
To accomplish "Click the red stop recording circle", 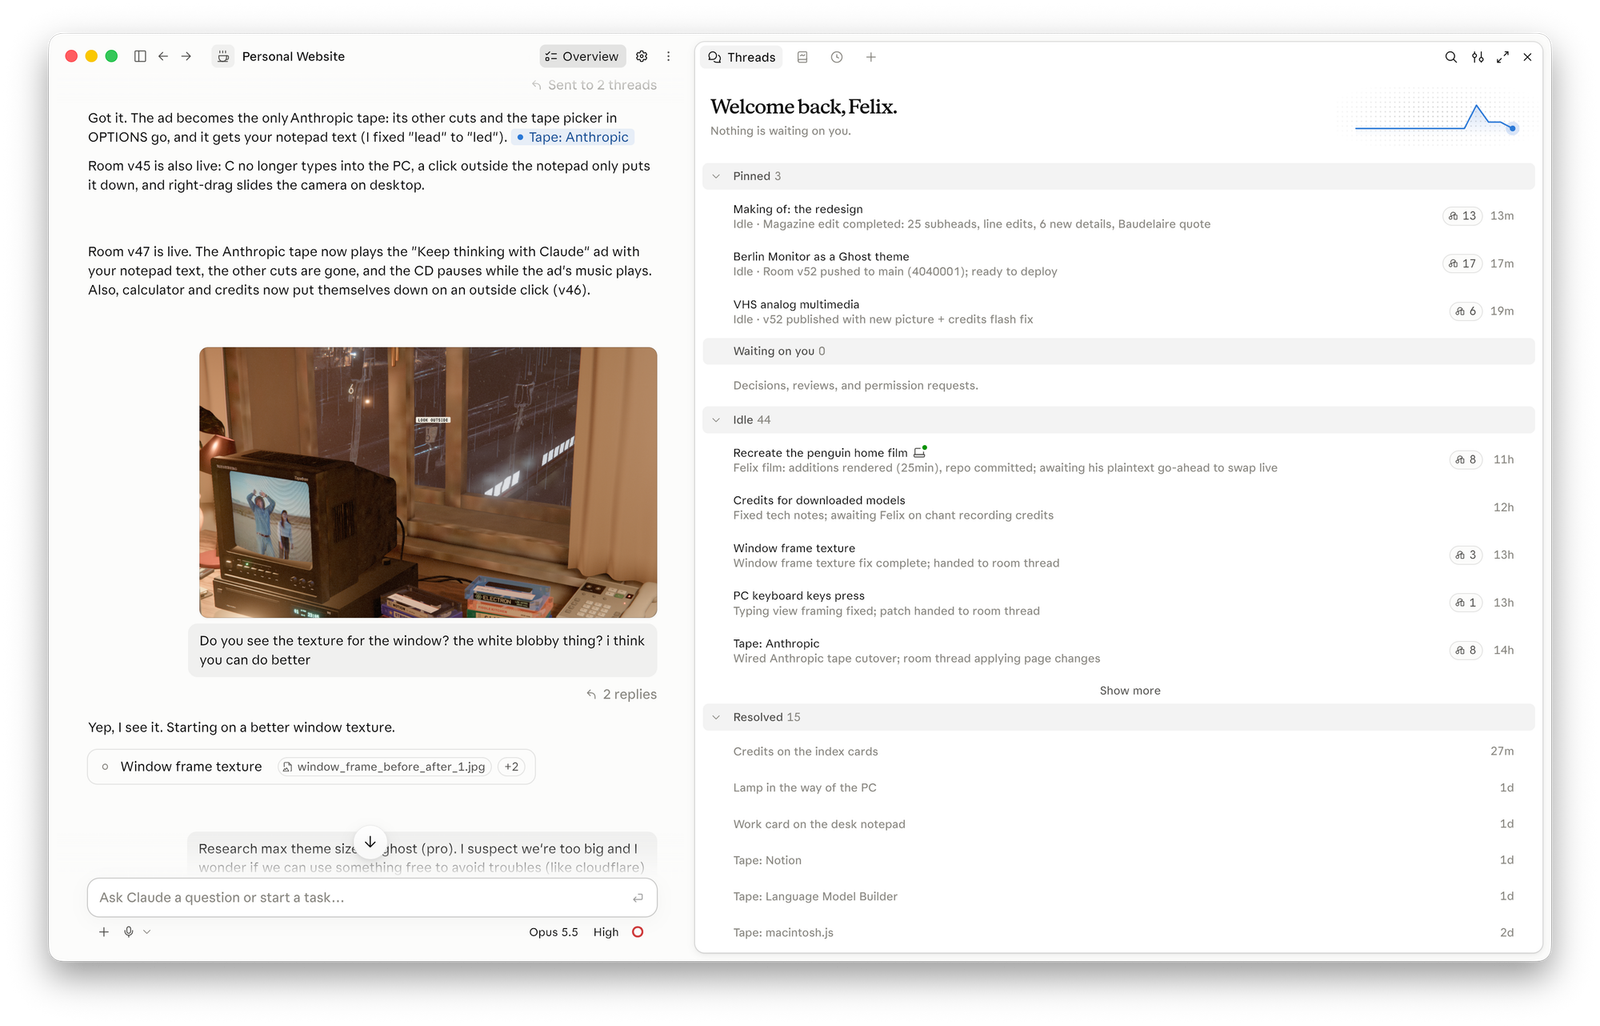I will click(638, 932).
